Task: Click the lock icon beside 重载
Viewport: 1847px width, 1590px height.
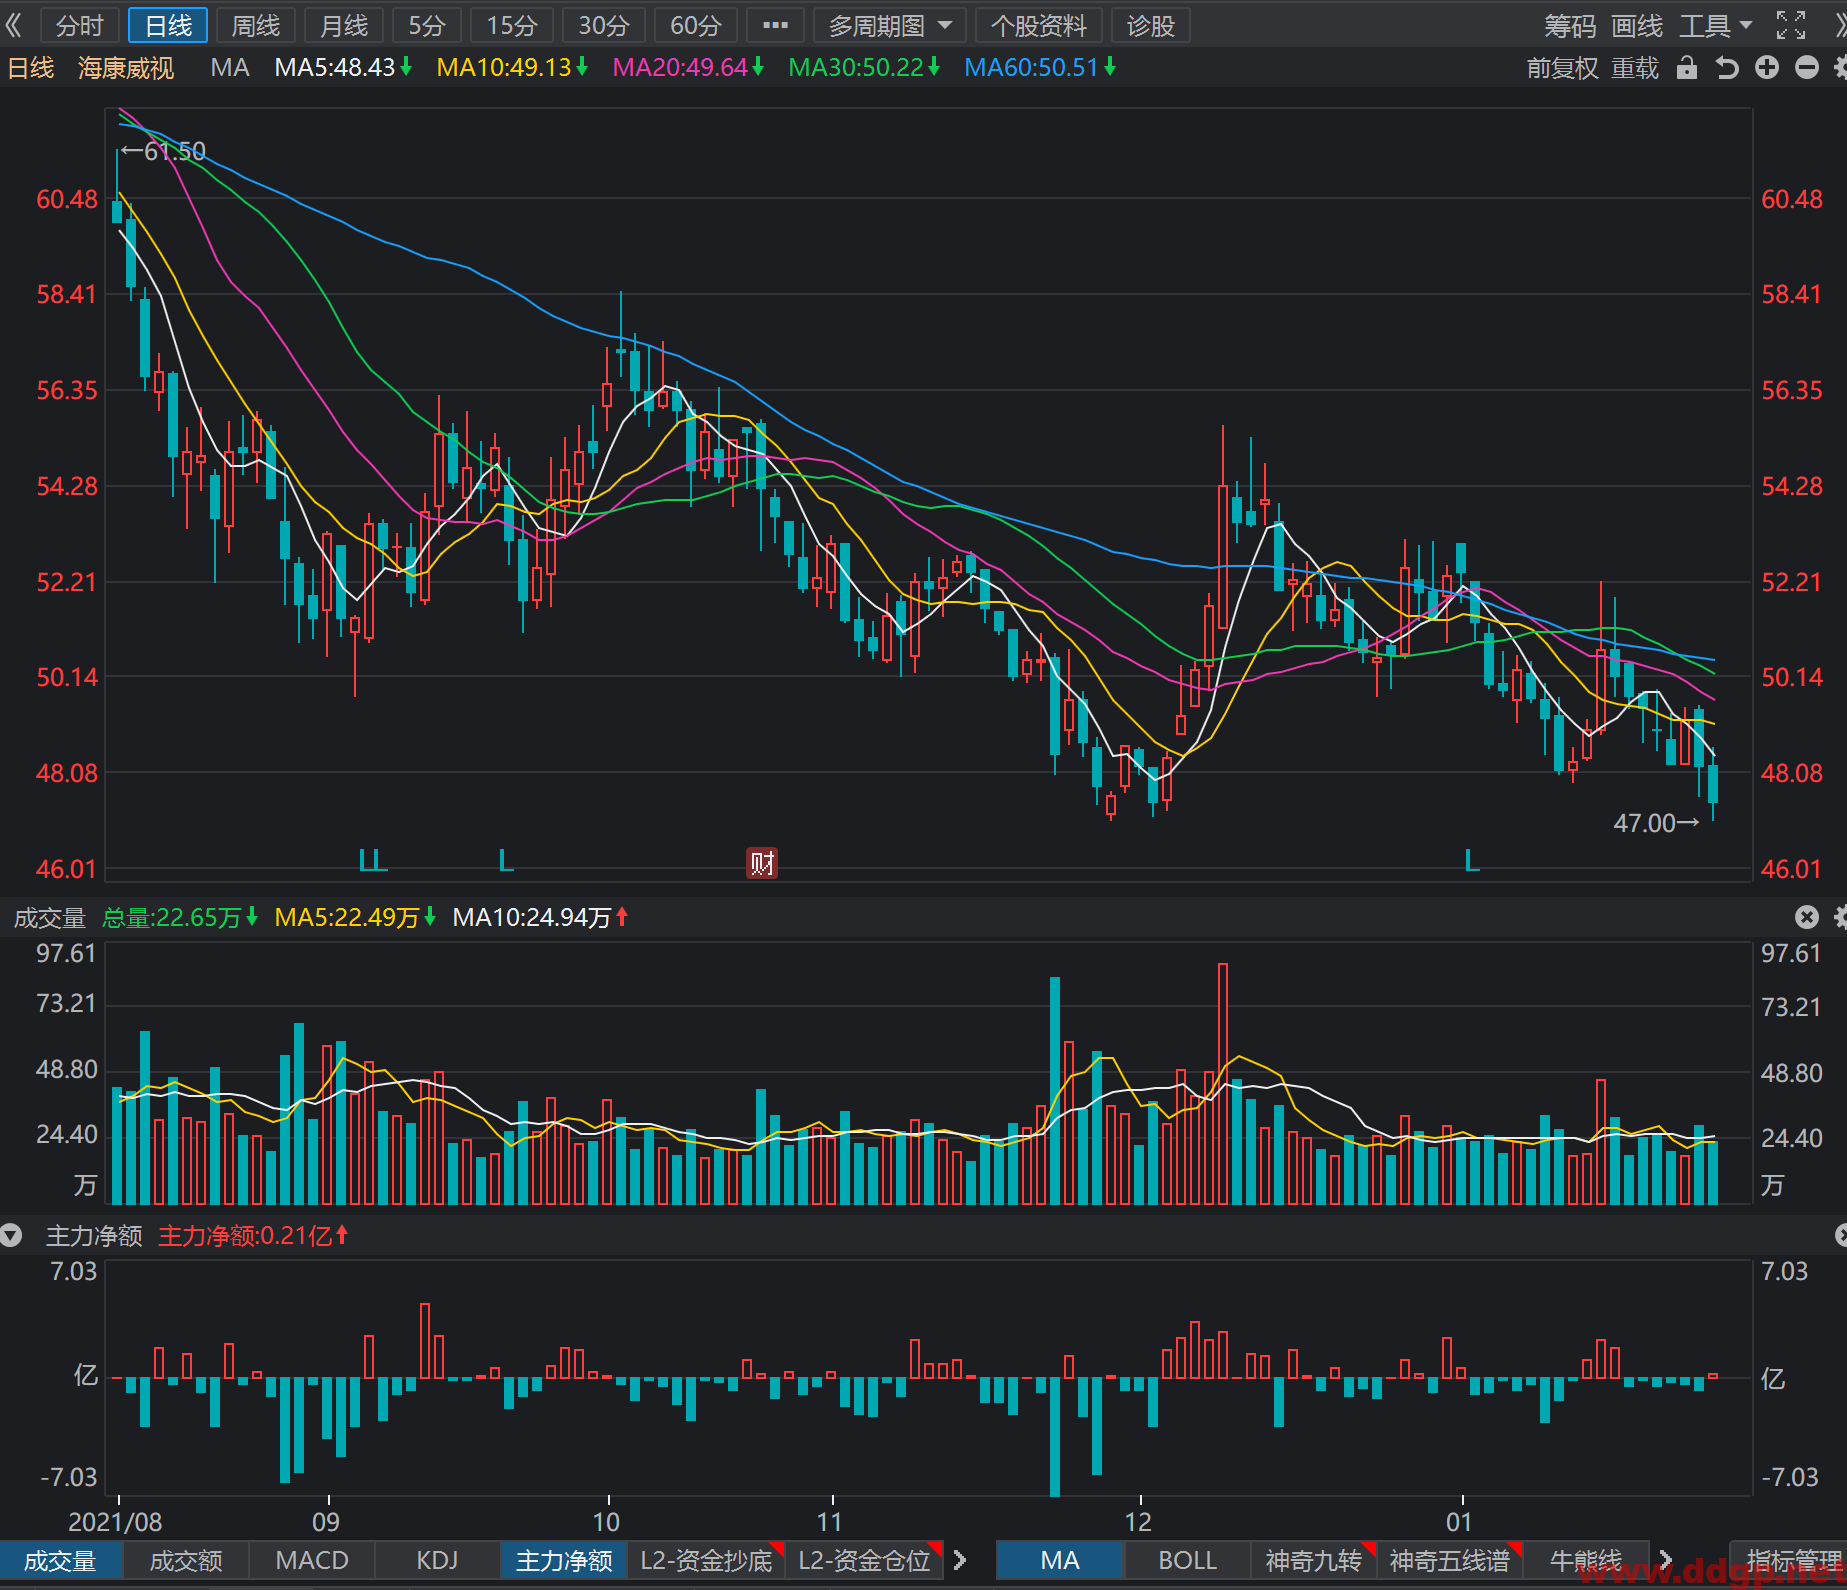Action: [x=1687, y=67]
